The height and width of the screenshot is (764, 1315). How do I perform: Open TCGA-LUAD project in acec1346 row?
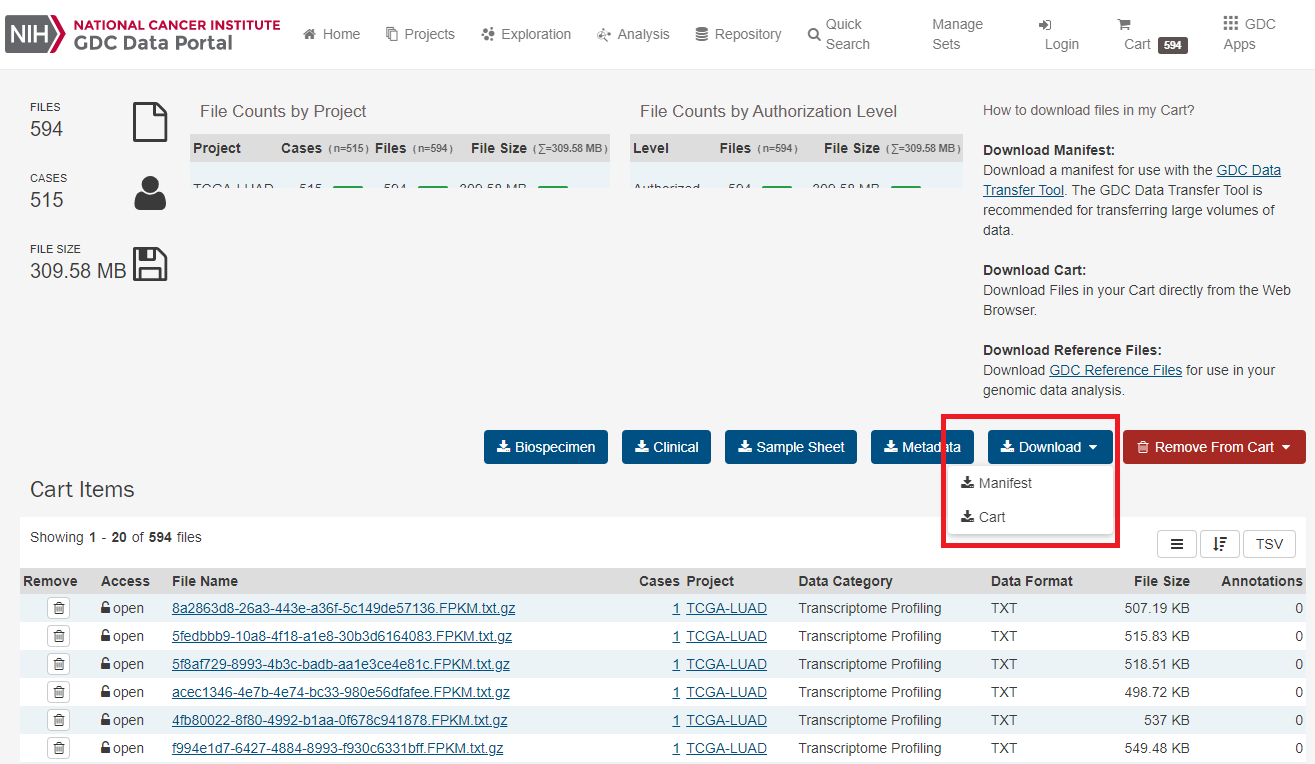[x=726, y=692]
